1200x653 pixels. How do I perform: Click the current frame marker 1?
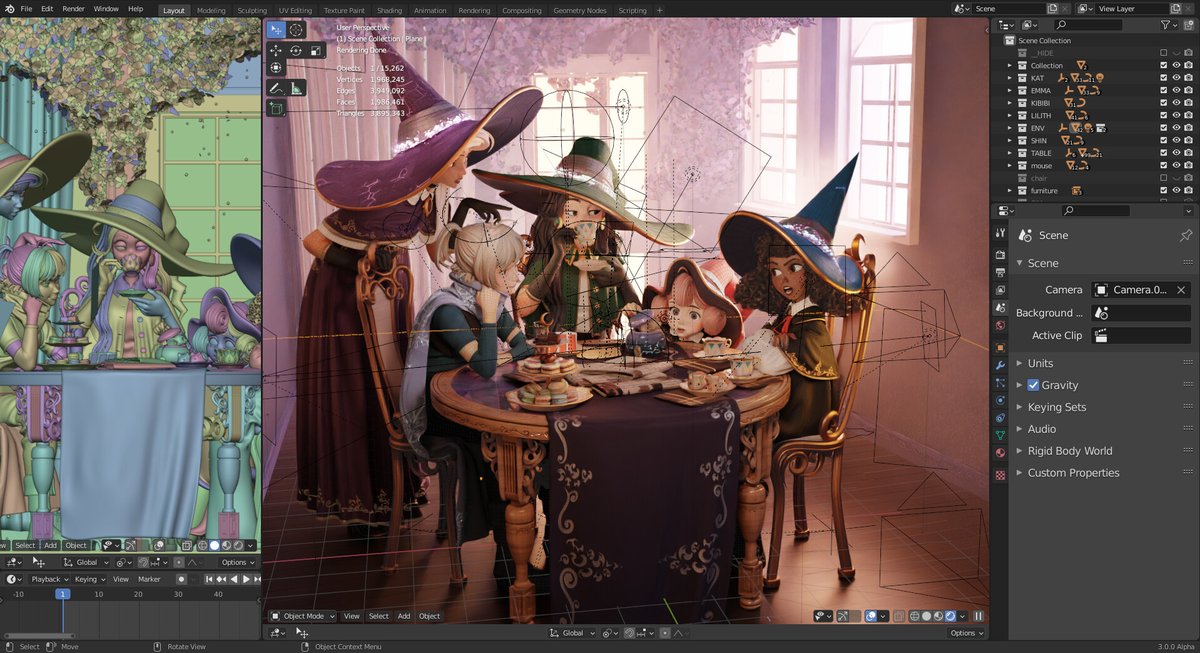(x=62, y=594)
